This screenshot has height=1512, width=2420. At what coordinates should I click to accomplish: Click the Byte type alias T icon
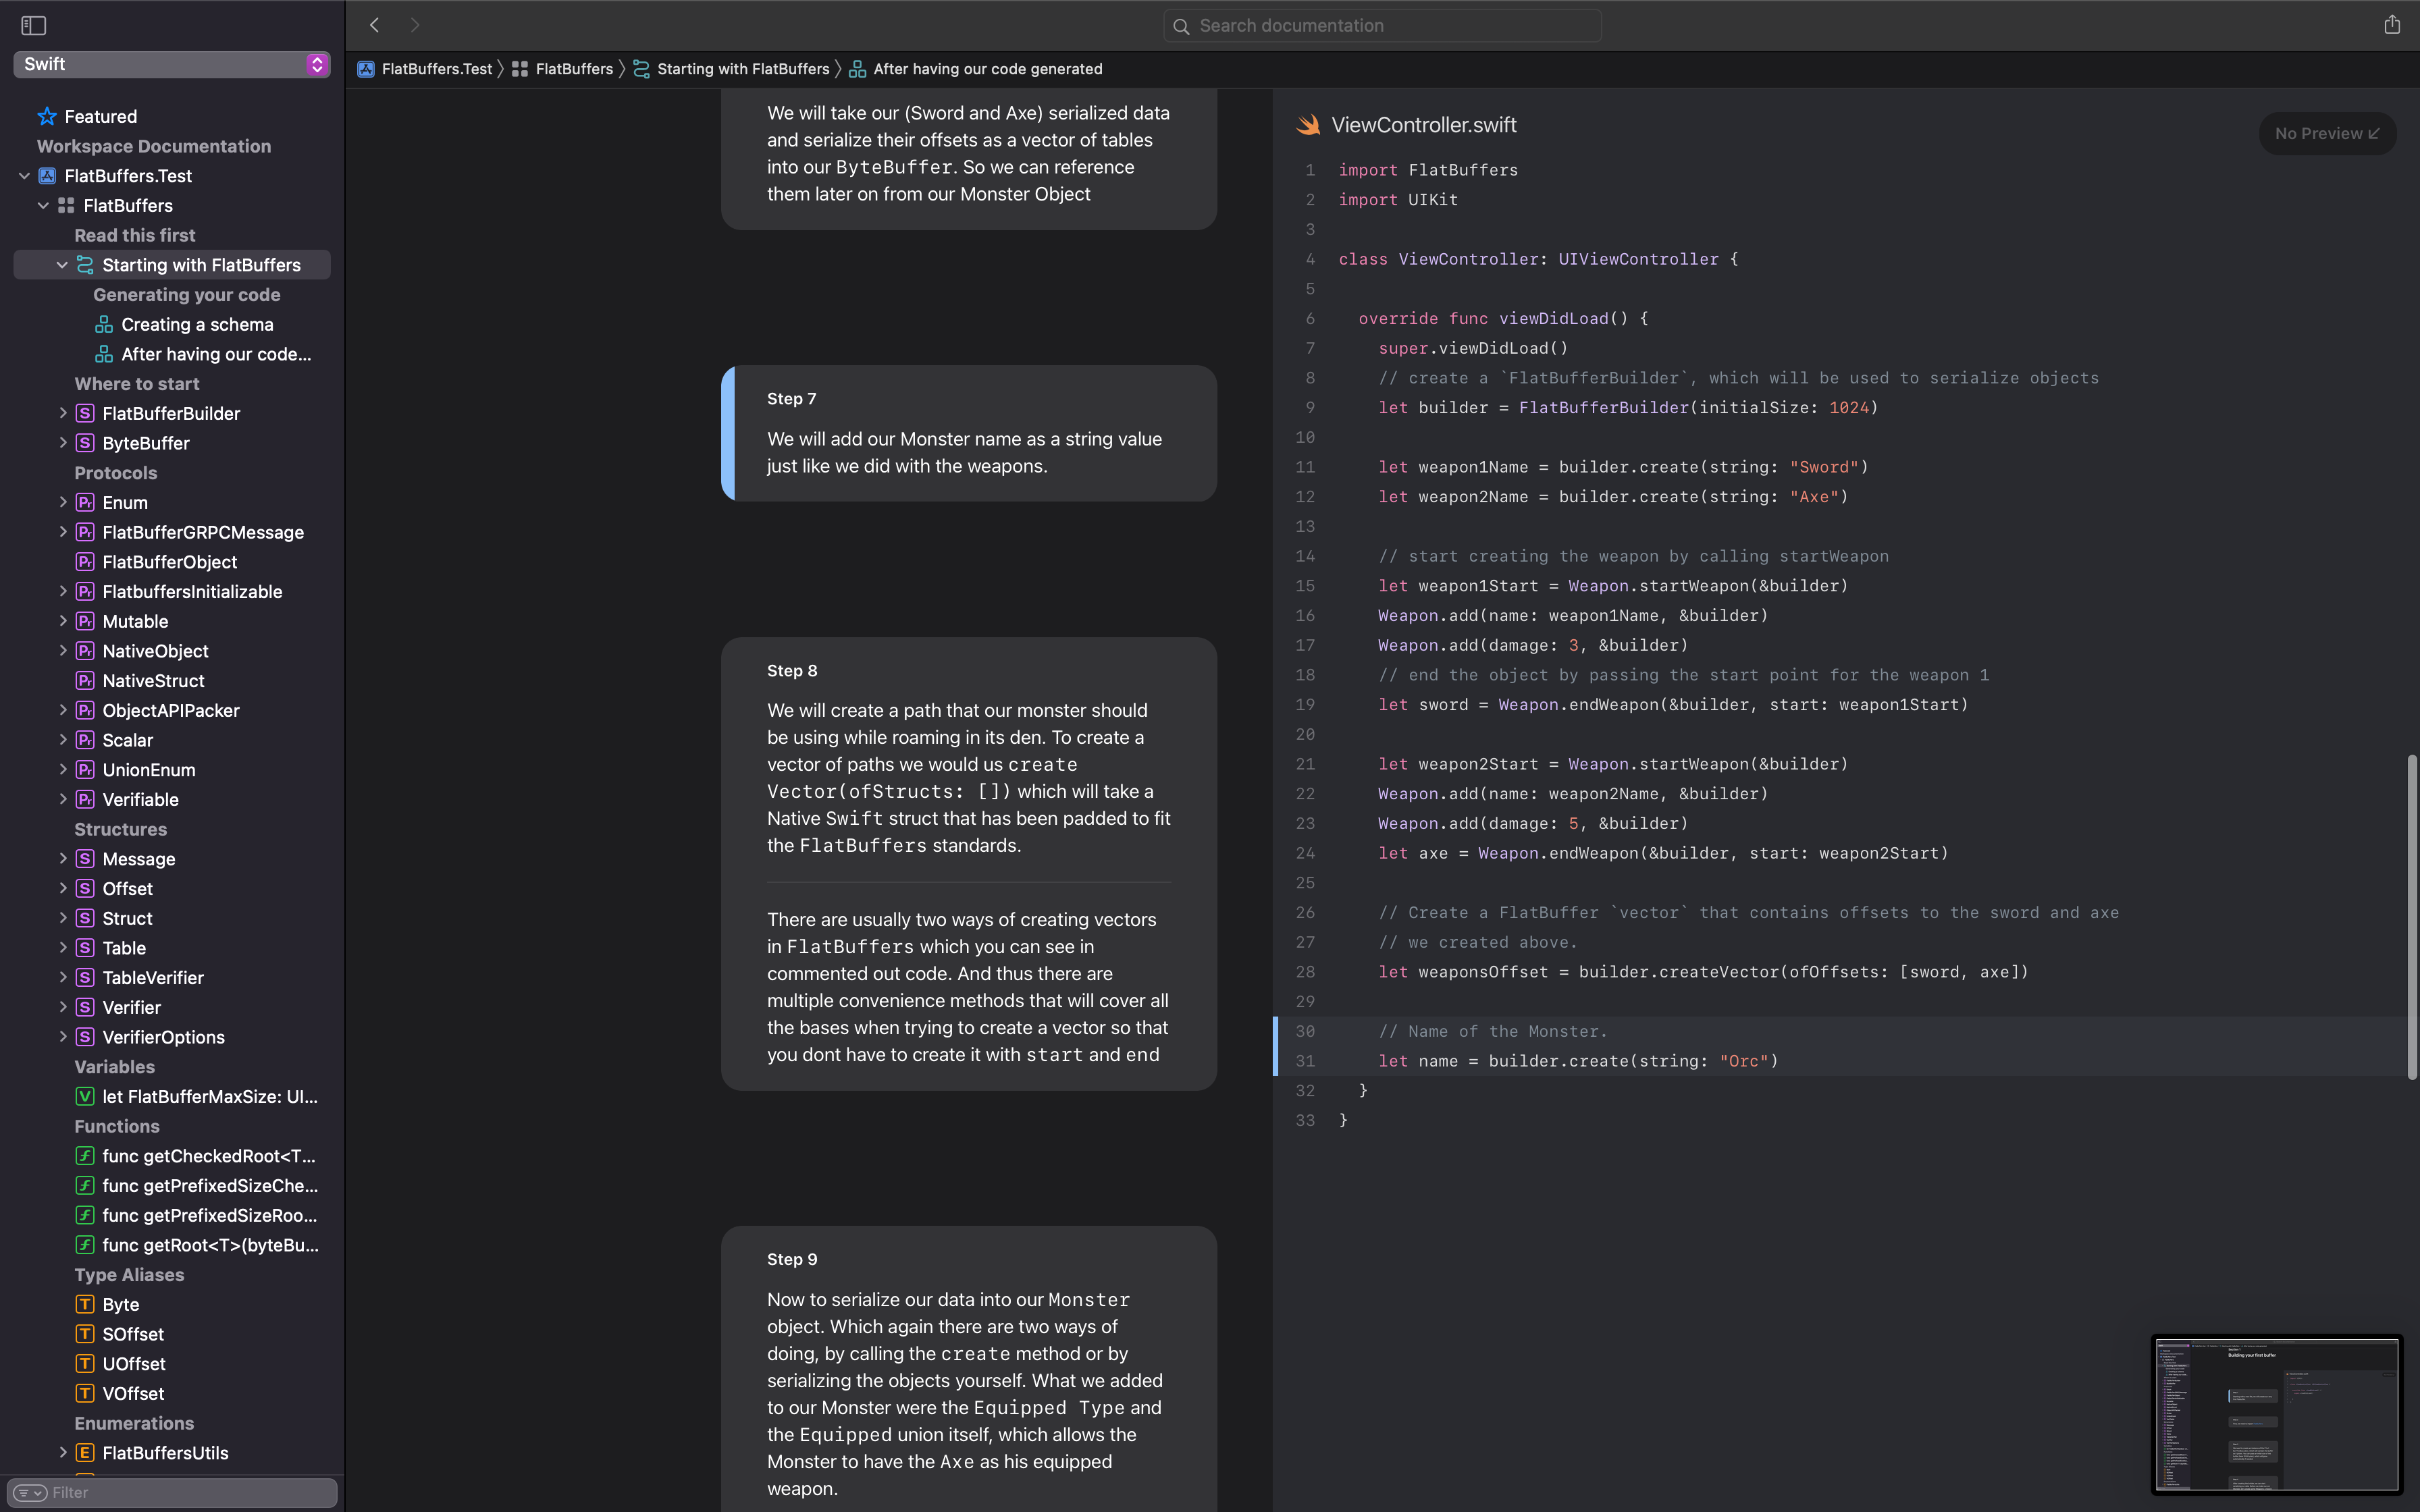point(85,1305)
